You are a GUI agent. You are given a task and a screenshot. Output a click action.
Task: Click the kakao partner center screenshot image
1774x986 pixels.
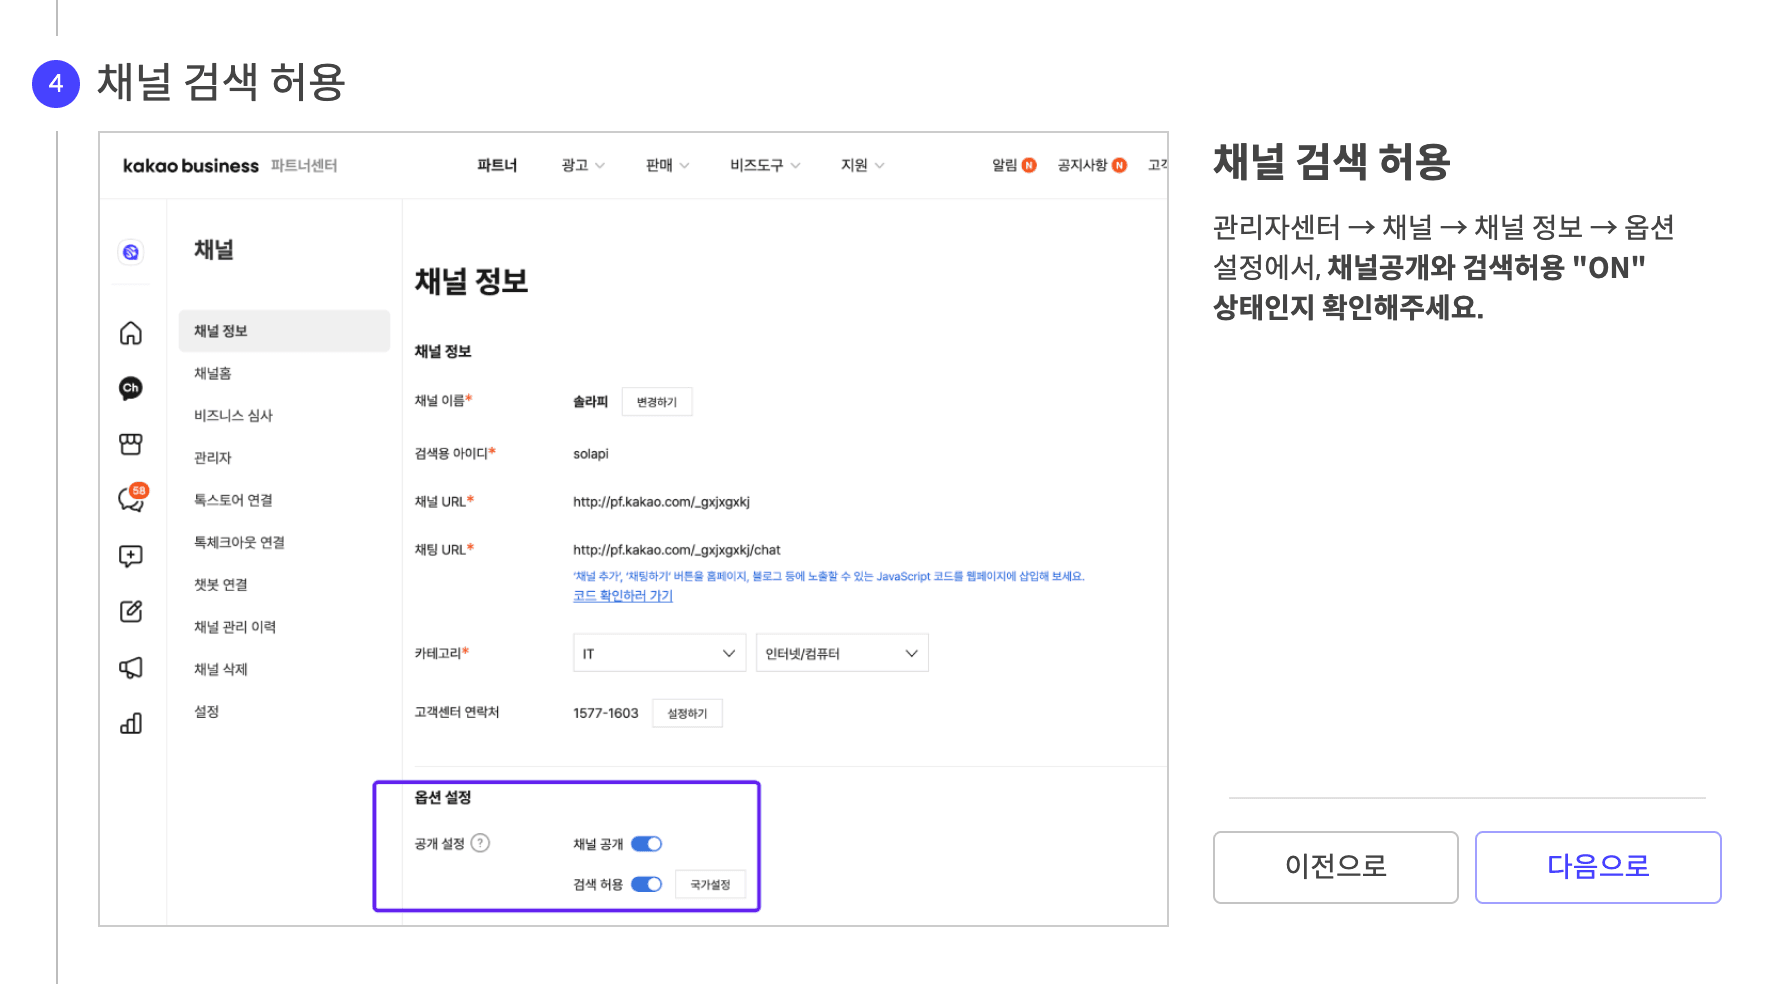pyautogui.click(x=633, y=529)
